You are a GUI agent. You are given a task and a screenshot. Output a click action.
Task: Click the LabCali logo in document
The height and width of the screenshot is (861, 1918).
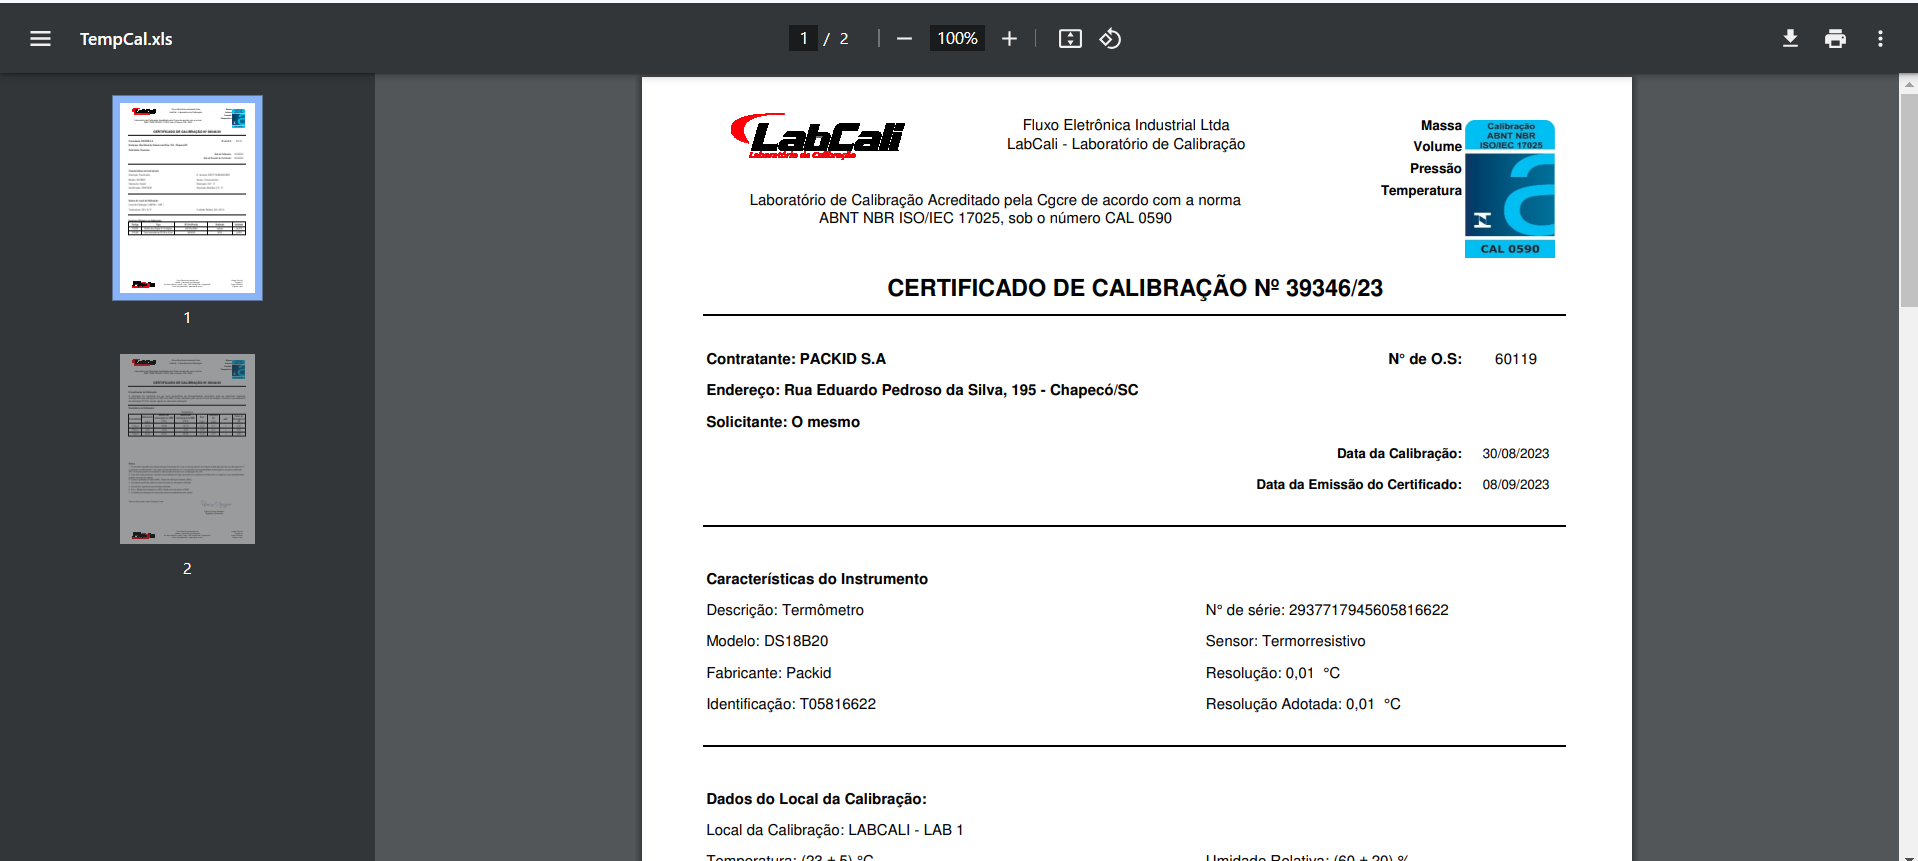point(817,136)
